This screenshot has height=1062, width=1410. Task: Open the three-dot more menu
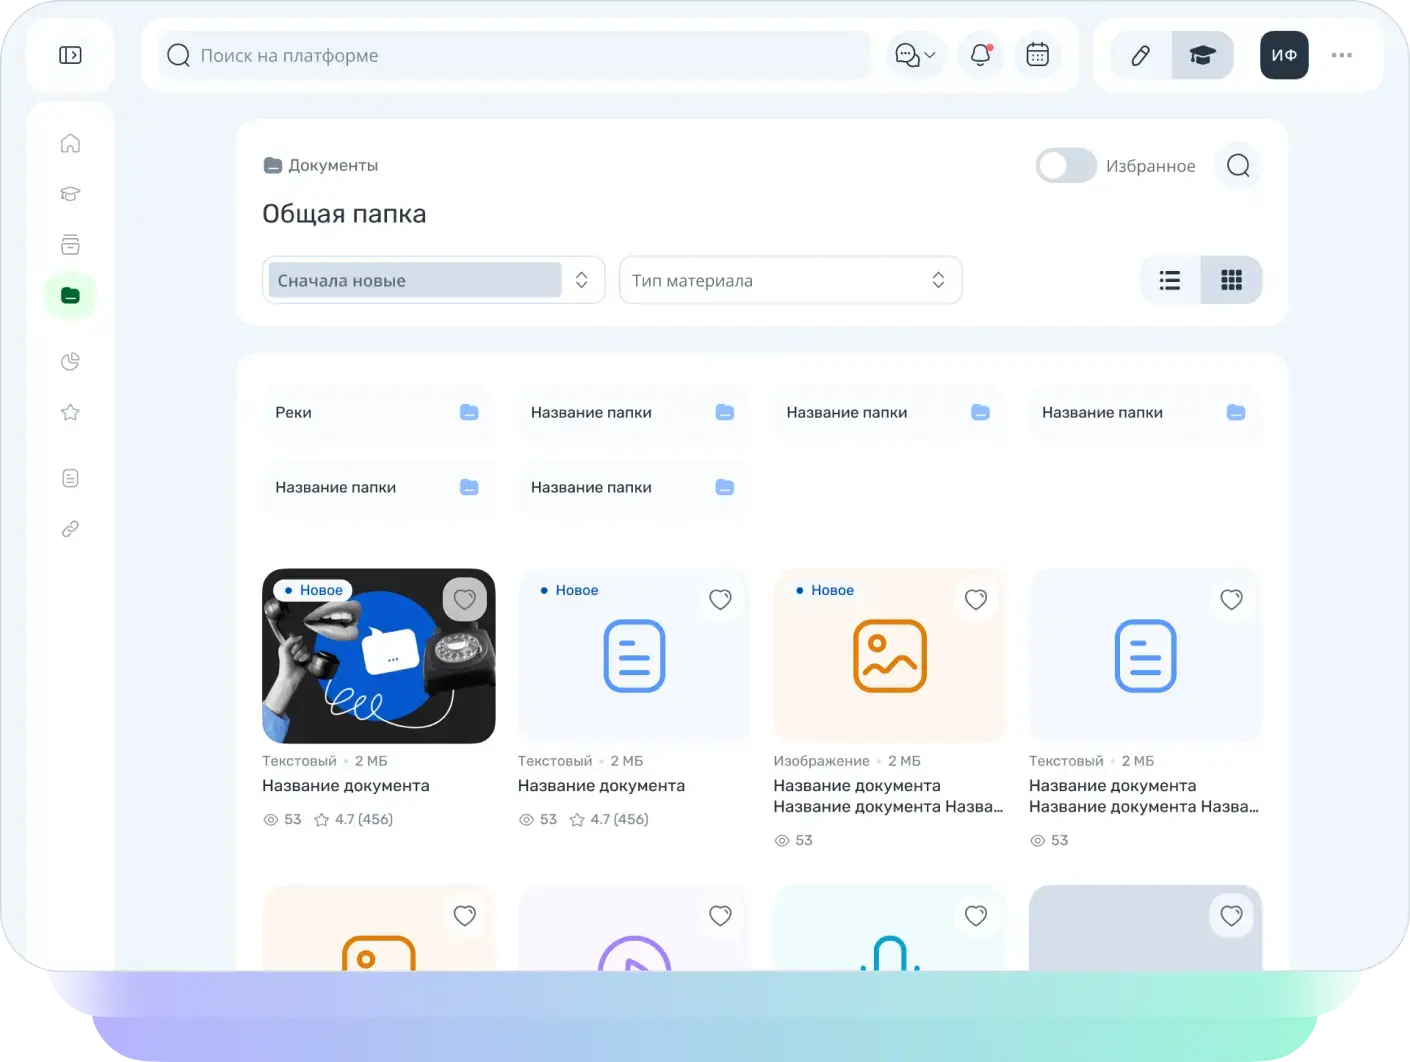coord(1342,55)
